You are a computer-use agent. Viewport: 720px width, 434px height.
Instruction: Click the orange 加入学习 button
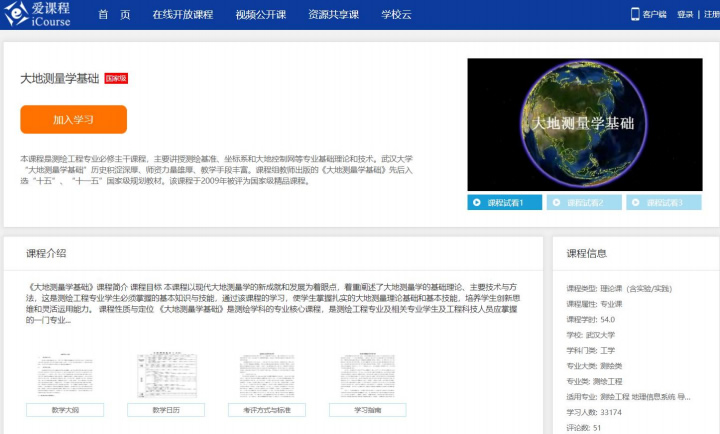tap(73, 119)
